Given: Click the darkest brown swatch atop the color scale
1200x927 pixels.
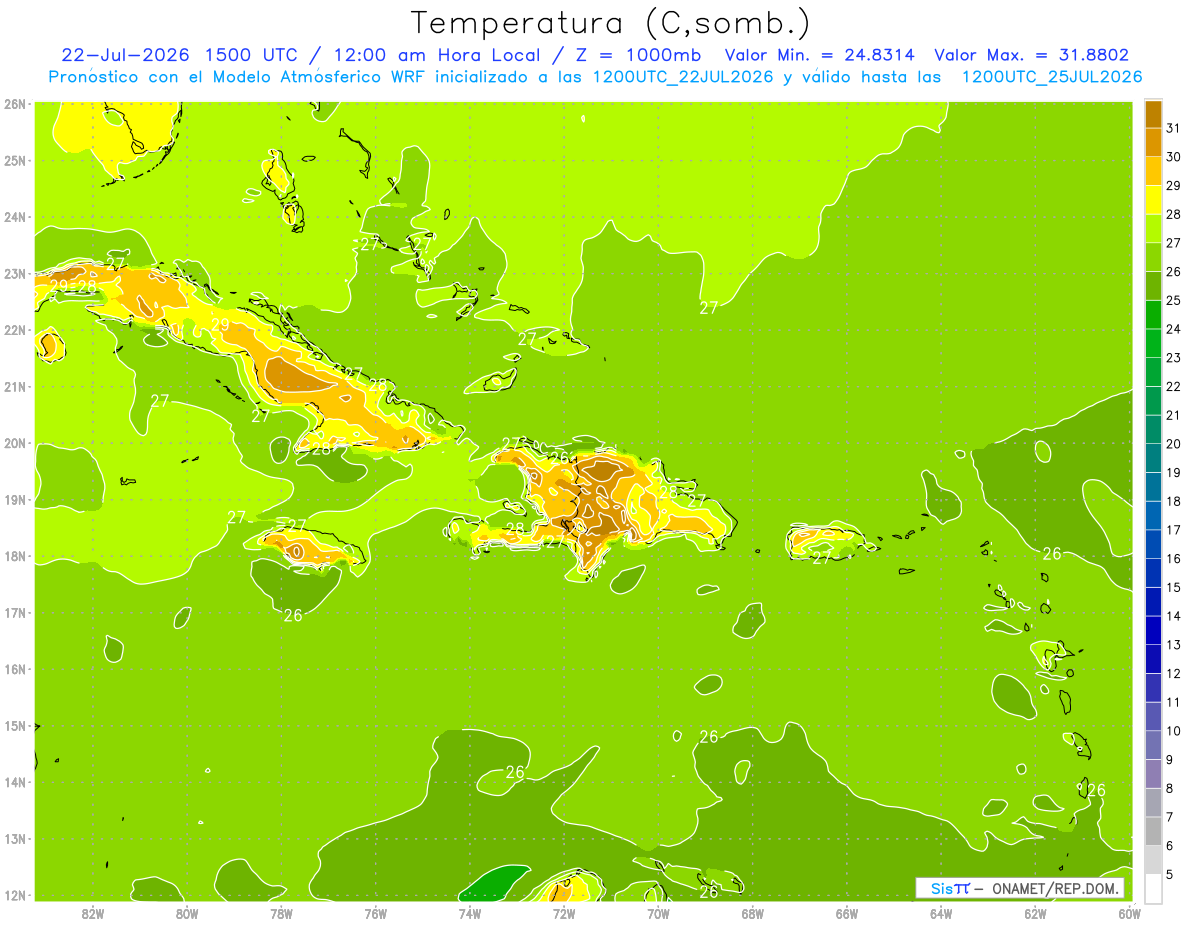Looking at the screenshot, I should [1153, 114].
